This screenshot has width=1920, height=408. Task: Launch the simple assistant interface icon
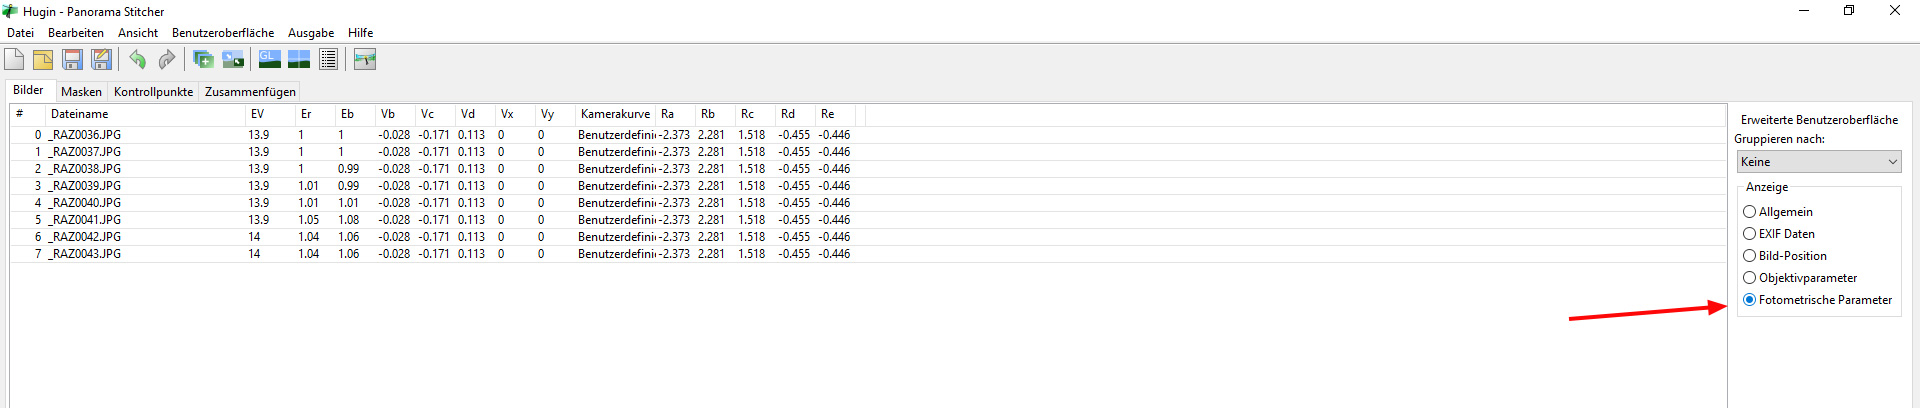tap(365, 60)
